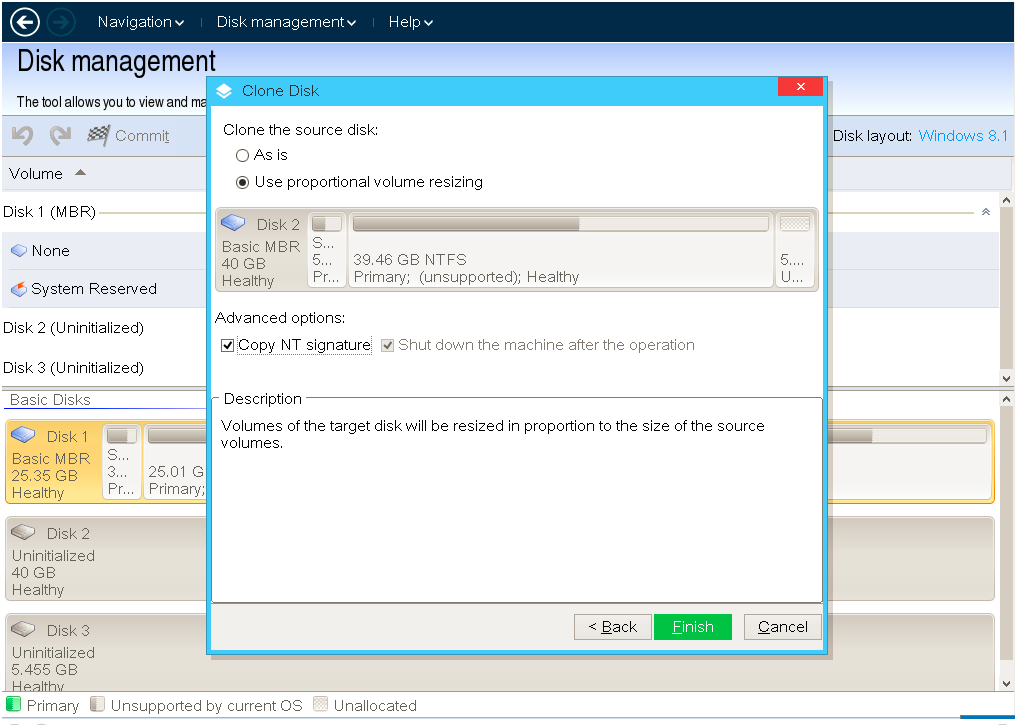1021x725 pixels.
Task: Collapse Disk 1 group with double chevron
Action: [x=986, y=212]
